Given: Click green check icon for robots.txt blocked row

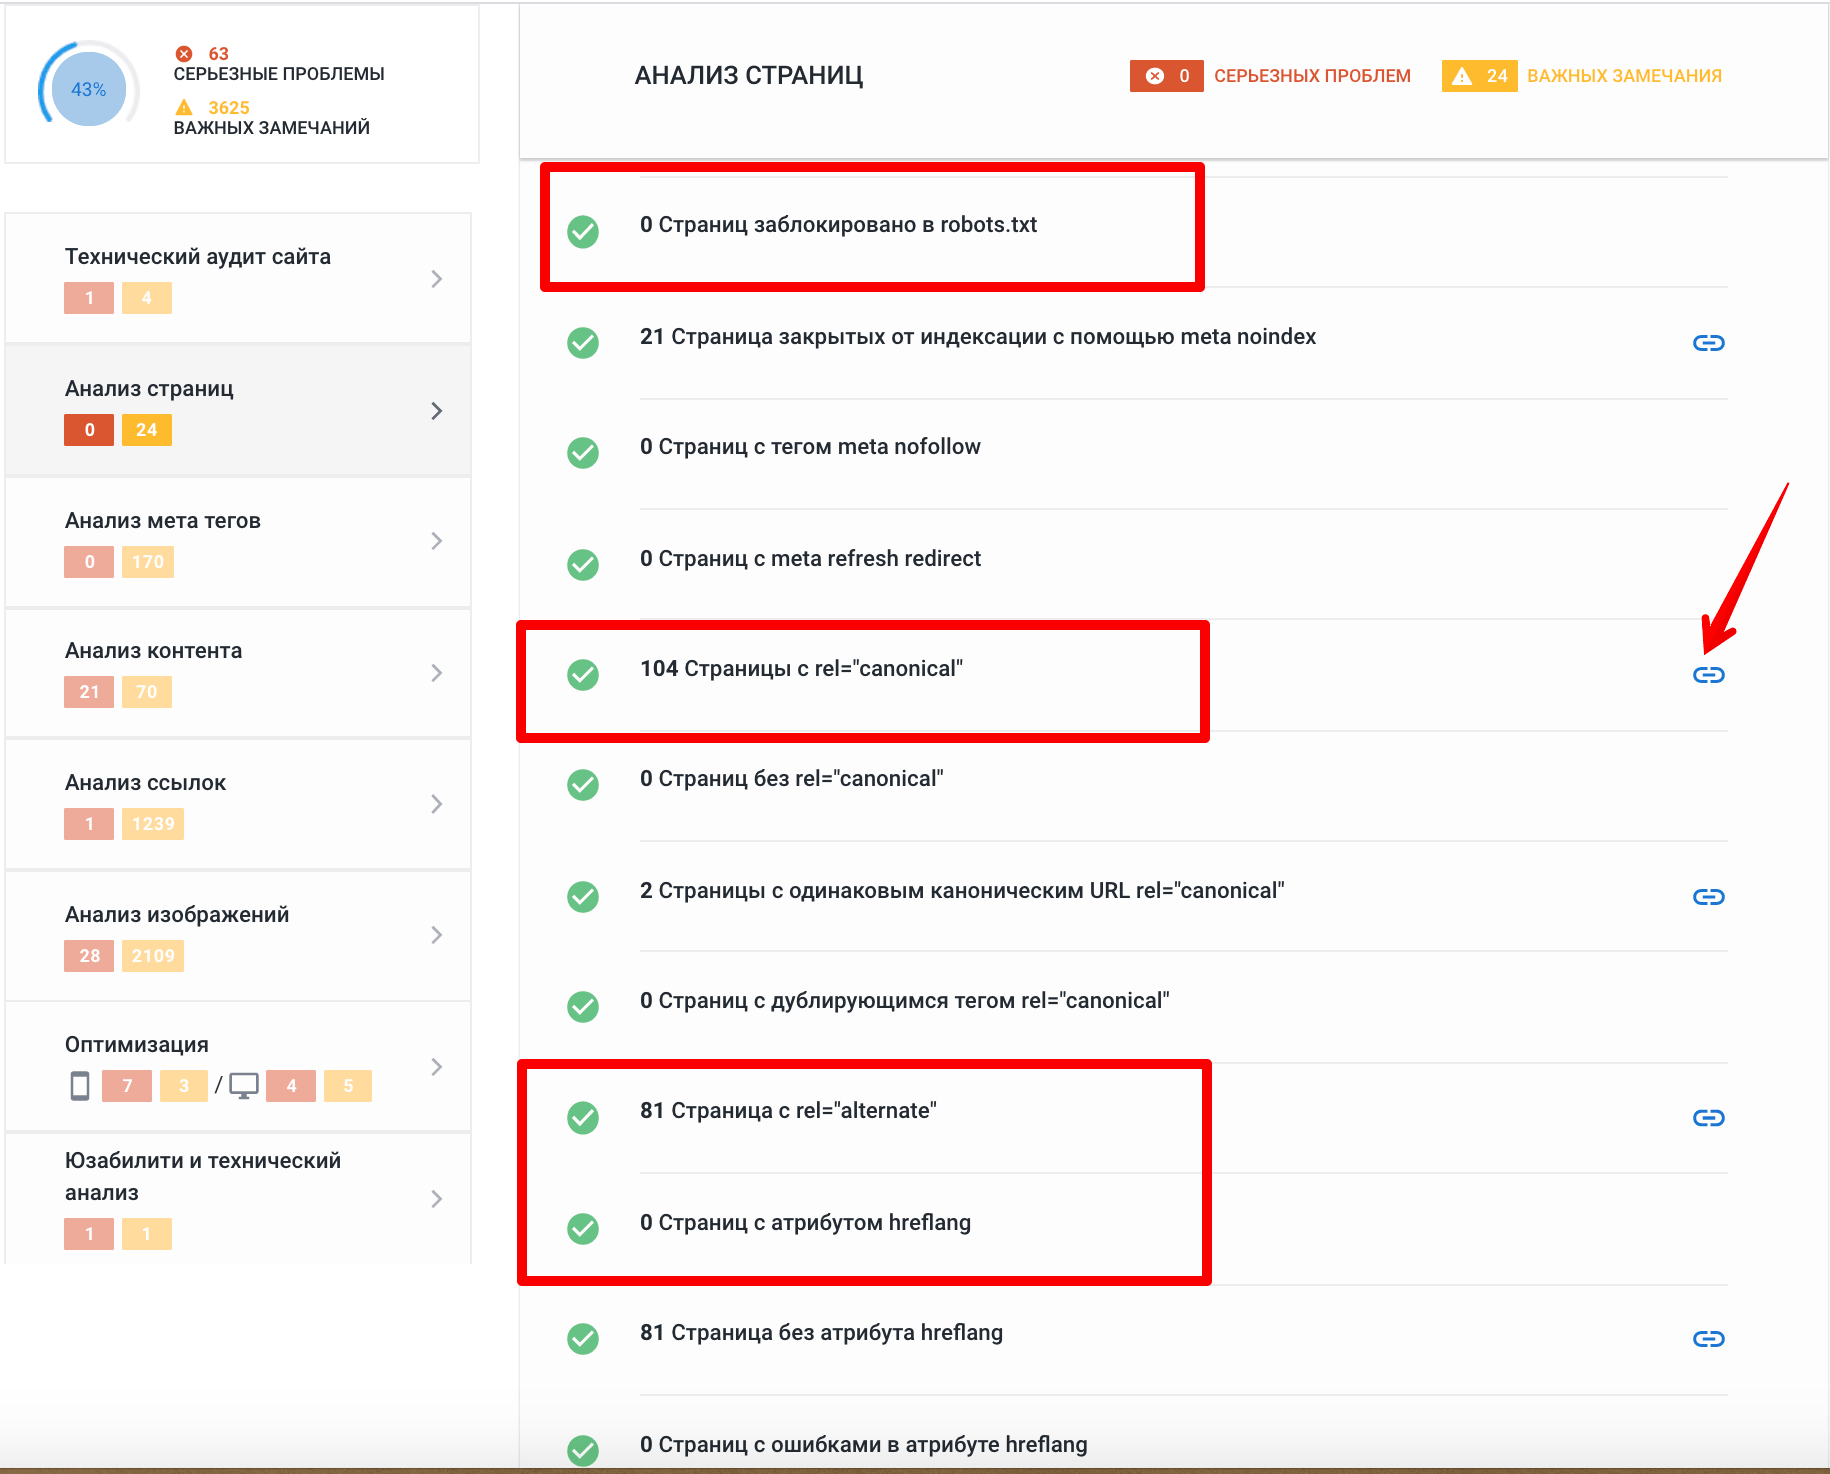Looking at the screenshot, I should (x=583, y=232).
